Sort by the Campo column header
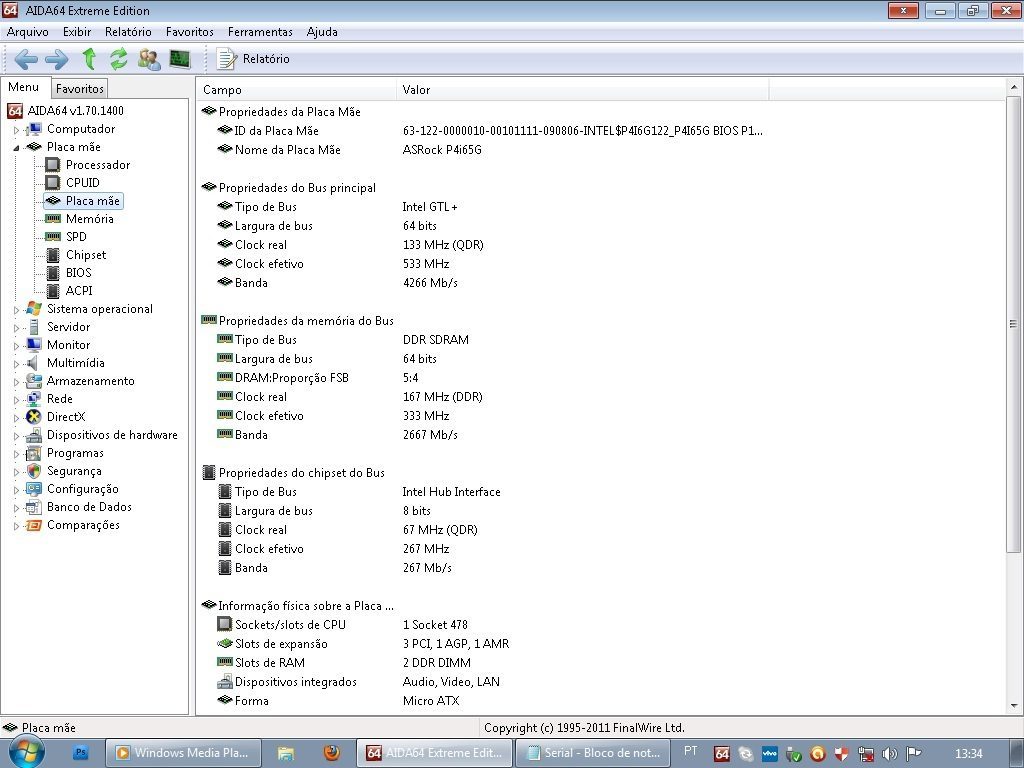1024x768 pixels. (296, 89)
